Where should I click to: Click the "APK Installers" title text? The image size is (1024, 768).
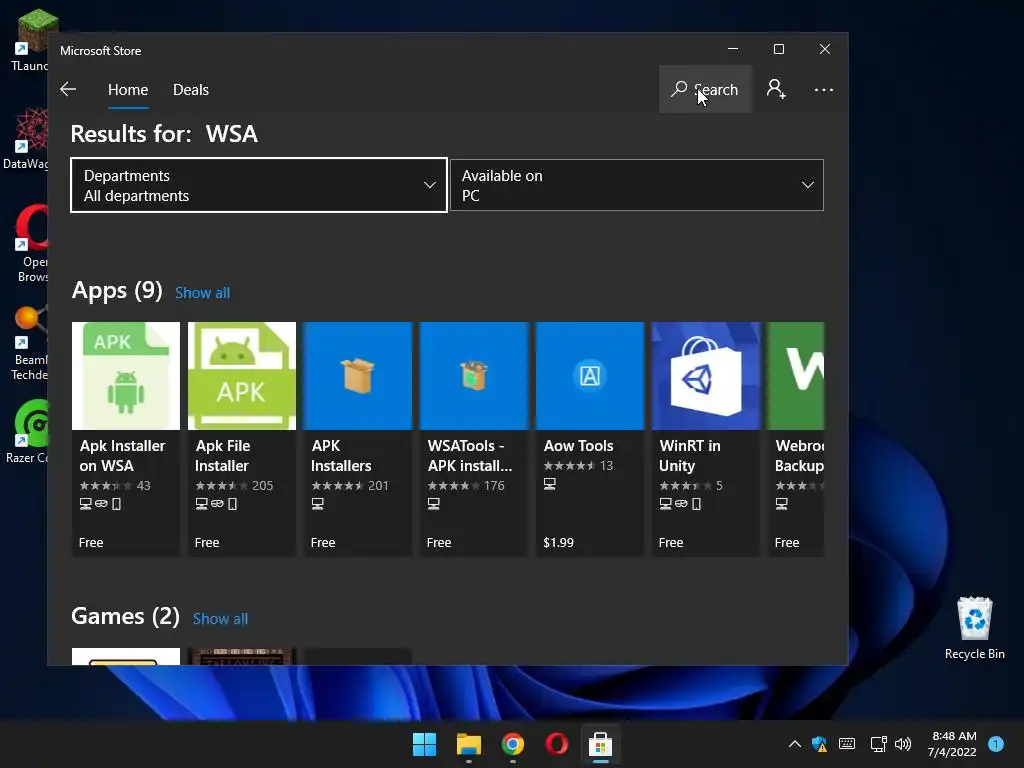341,456
